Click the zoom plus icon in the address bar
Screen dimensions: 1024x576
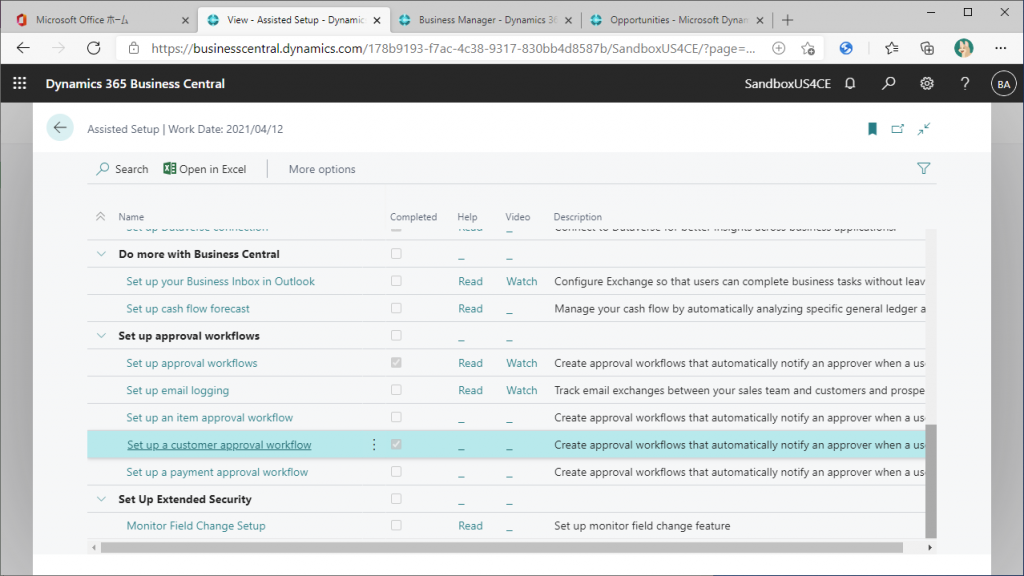tap(778, 48)
